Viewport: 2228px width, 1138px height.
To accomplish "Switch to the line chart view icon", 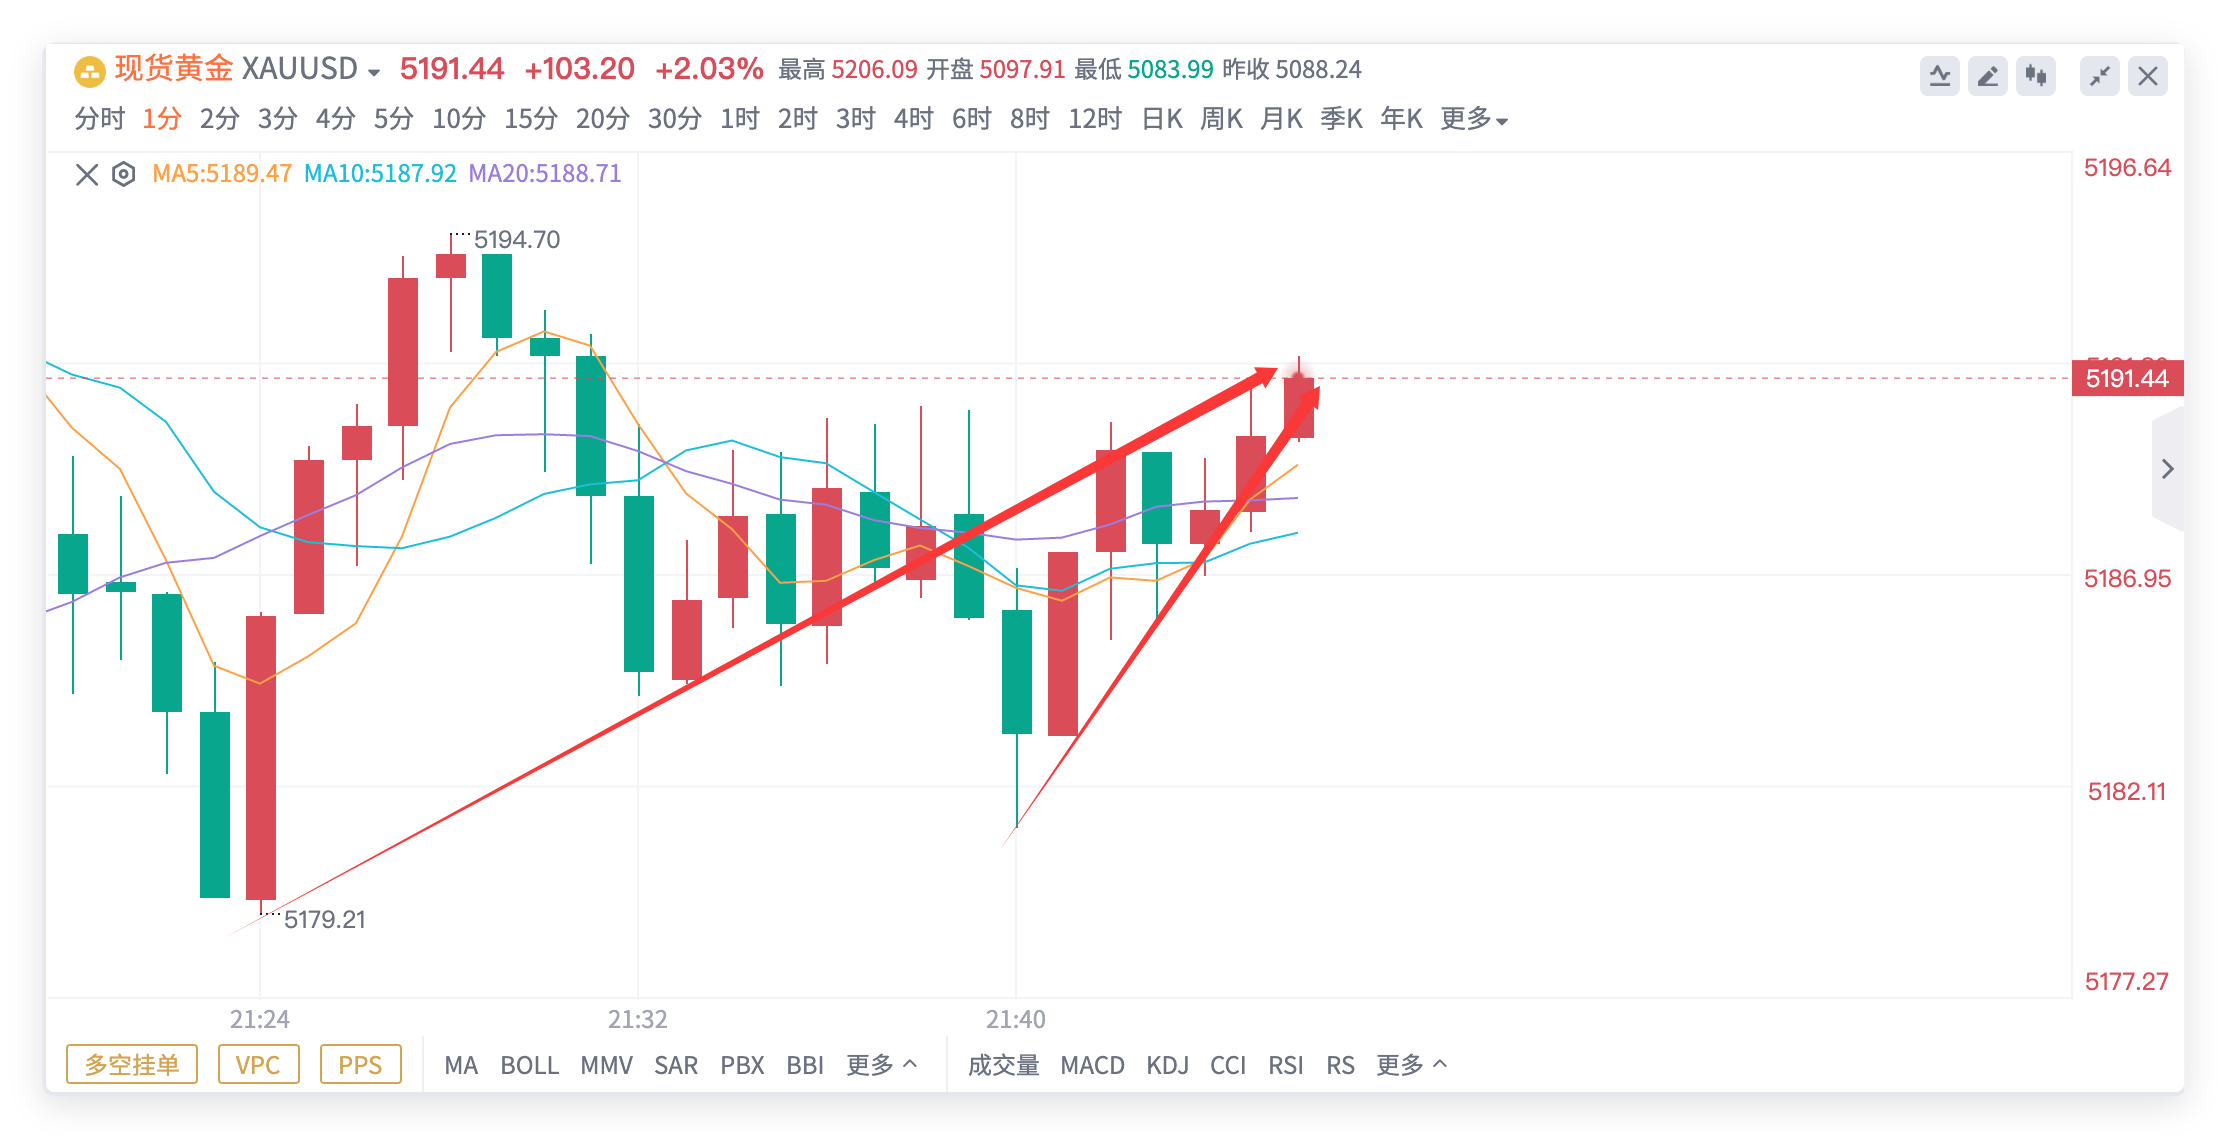I will (x=1941, y=75).
